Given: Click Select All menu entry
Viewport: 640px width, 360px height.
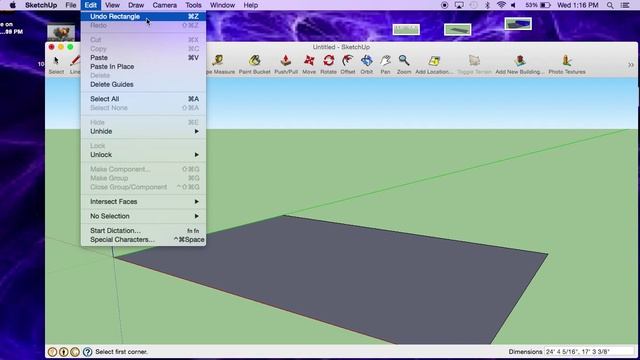Looking at the screenshot, I should pyautogui.click(x=143, y=99).
